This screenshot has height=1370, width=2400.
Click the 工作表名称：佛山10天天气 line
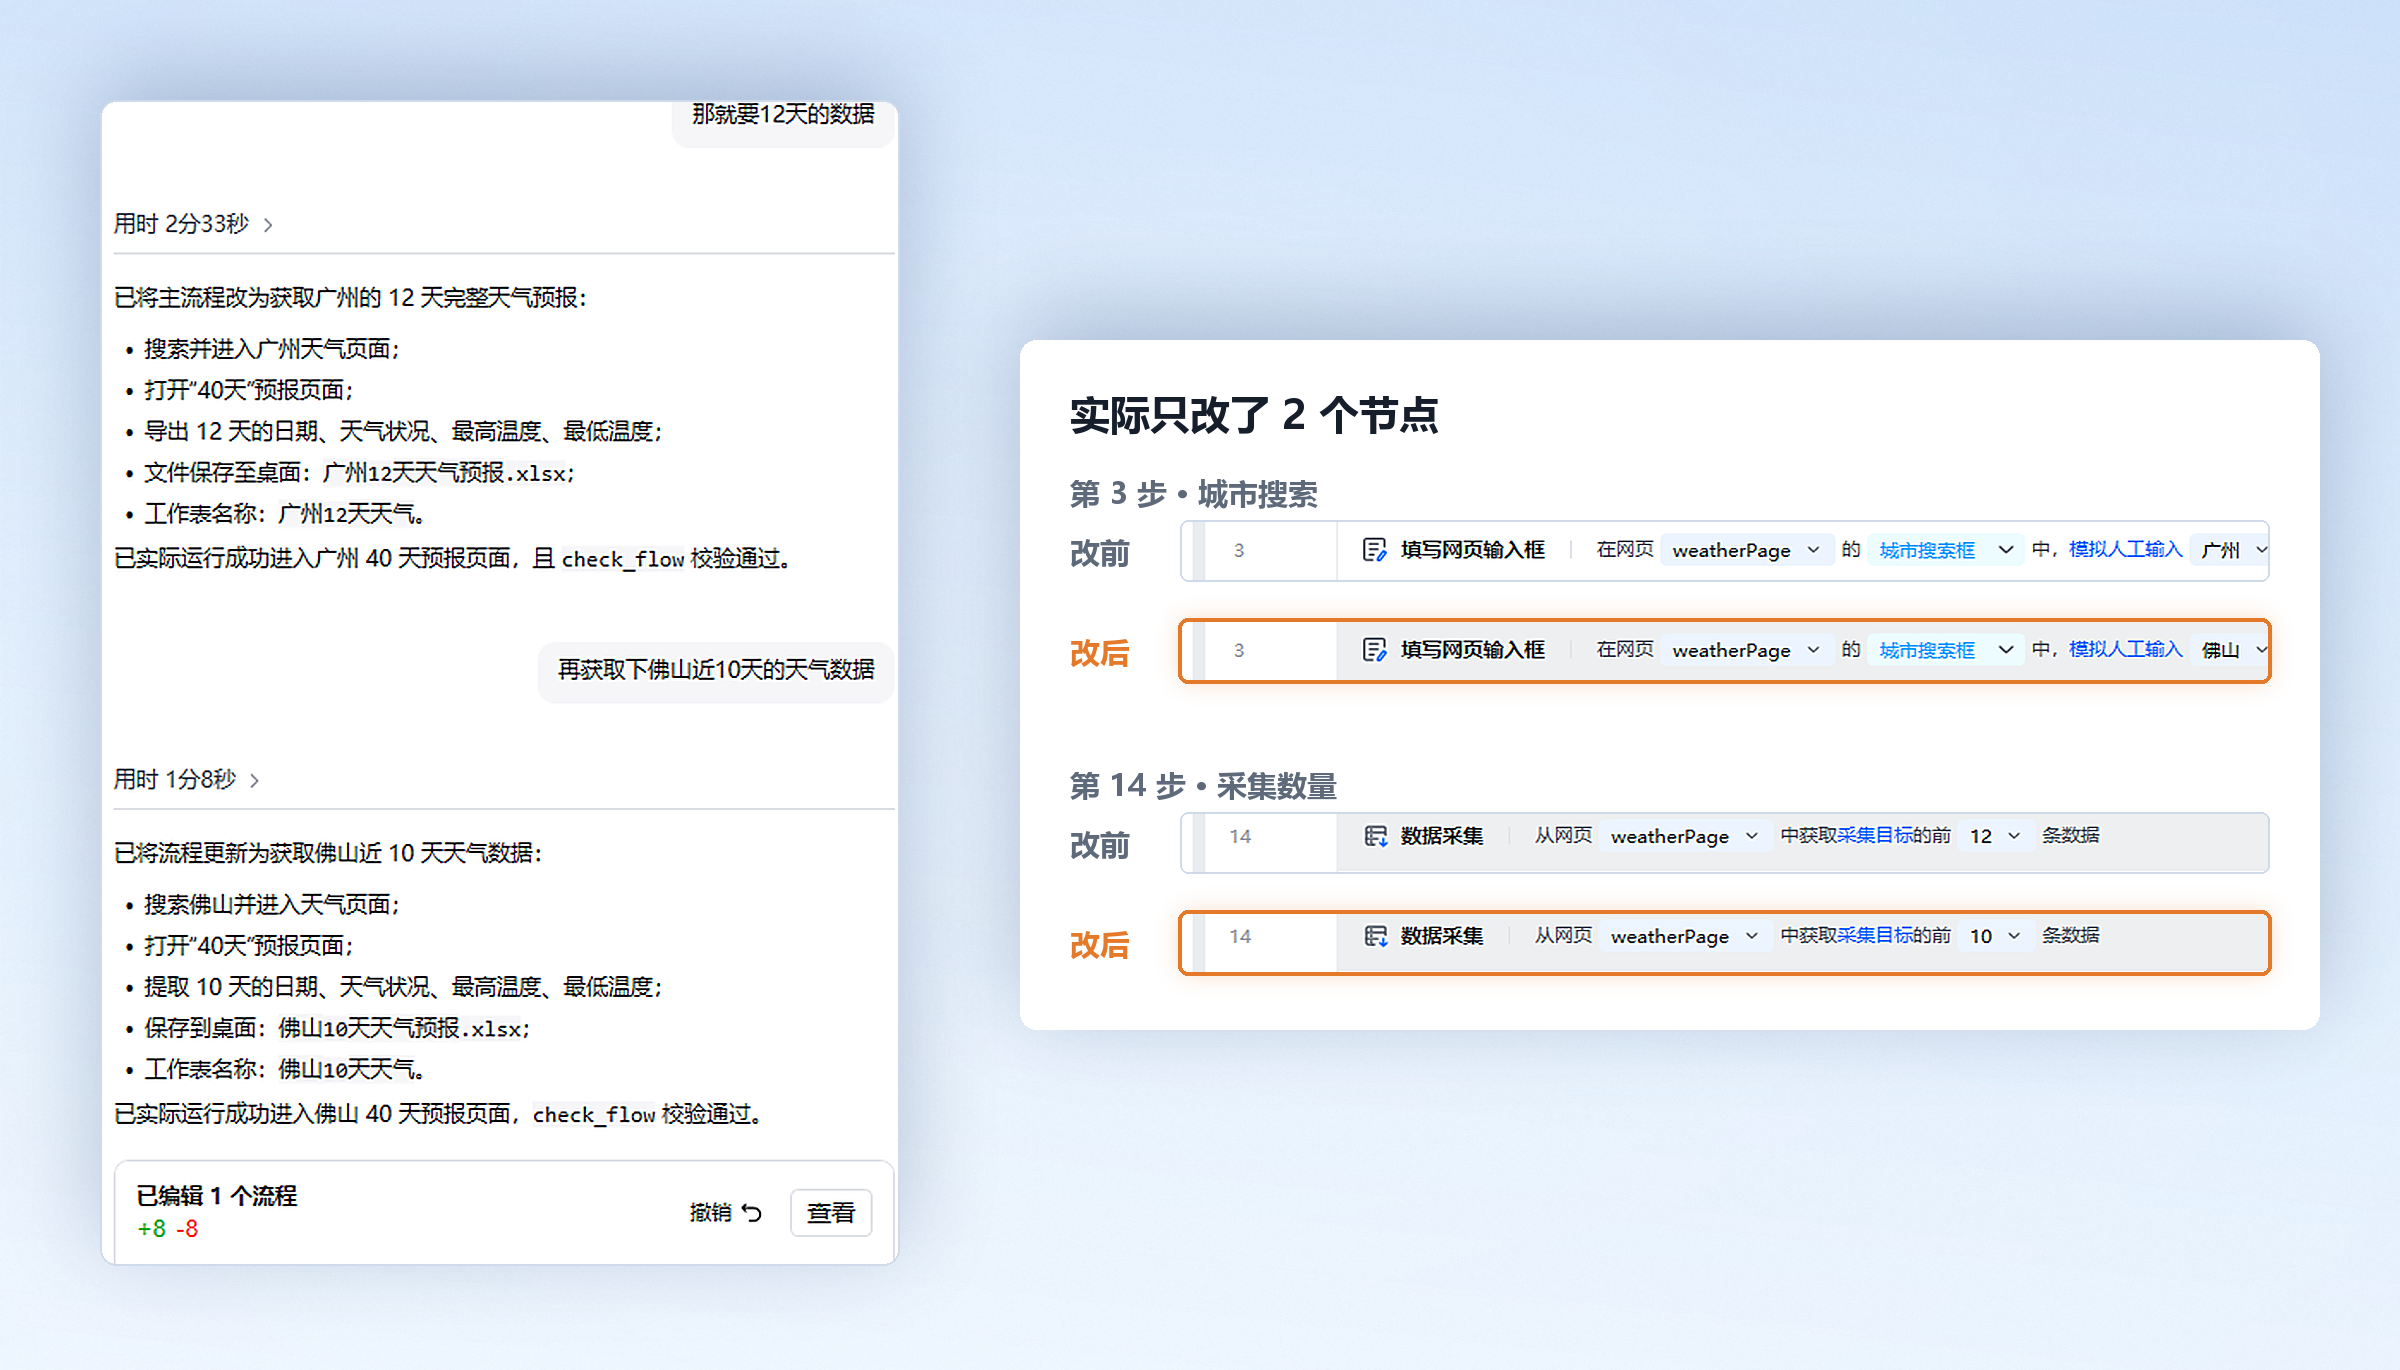285,1070
